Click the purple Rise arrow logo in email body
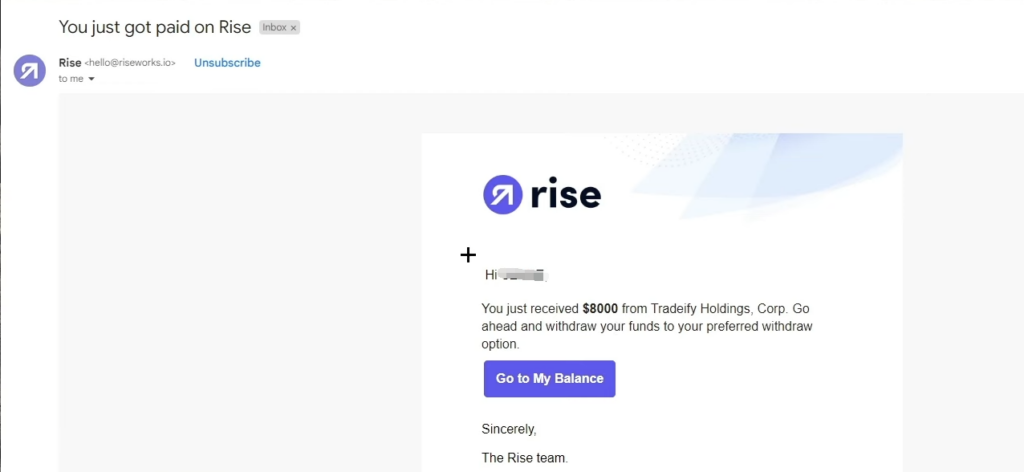Screen dimensions: 1024x472 [502, 195]
